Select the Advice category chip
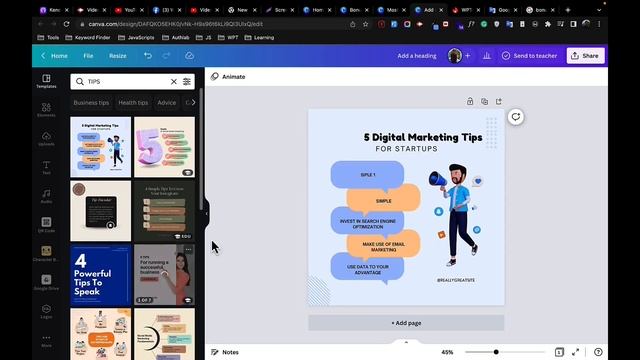The height and width of the screenshot is (360, 640). point(167,102)
